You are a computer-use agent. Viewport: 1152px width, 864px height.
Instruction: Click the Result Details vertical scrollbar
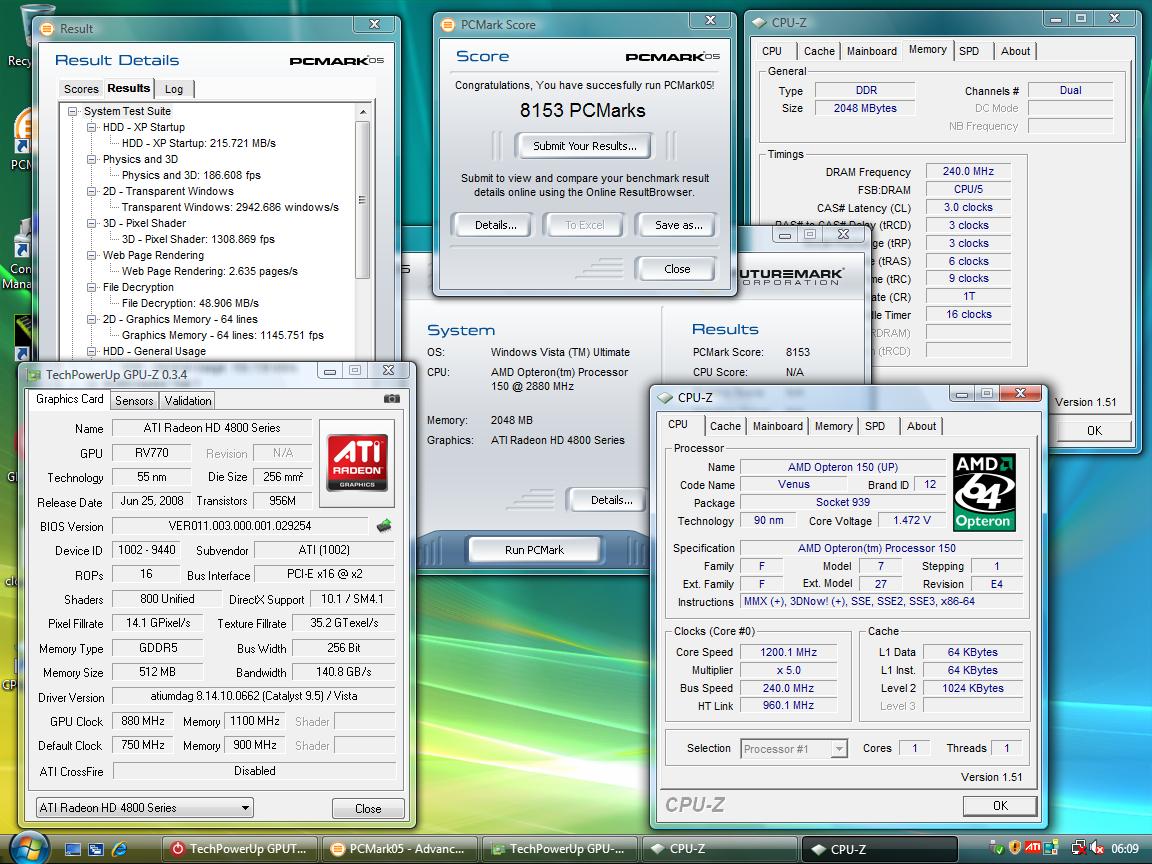click(362, 200)
